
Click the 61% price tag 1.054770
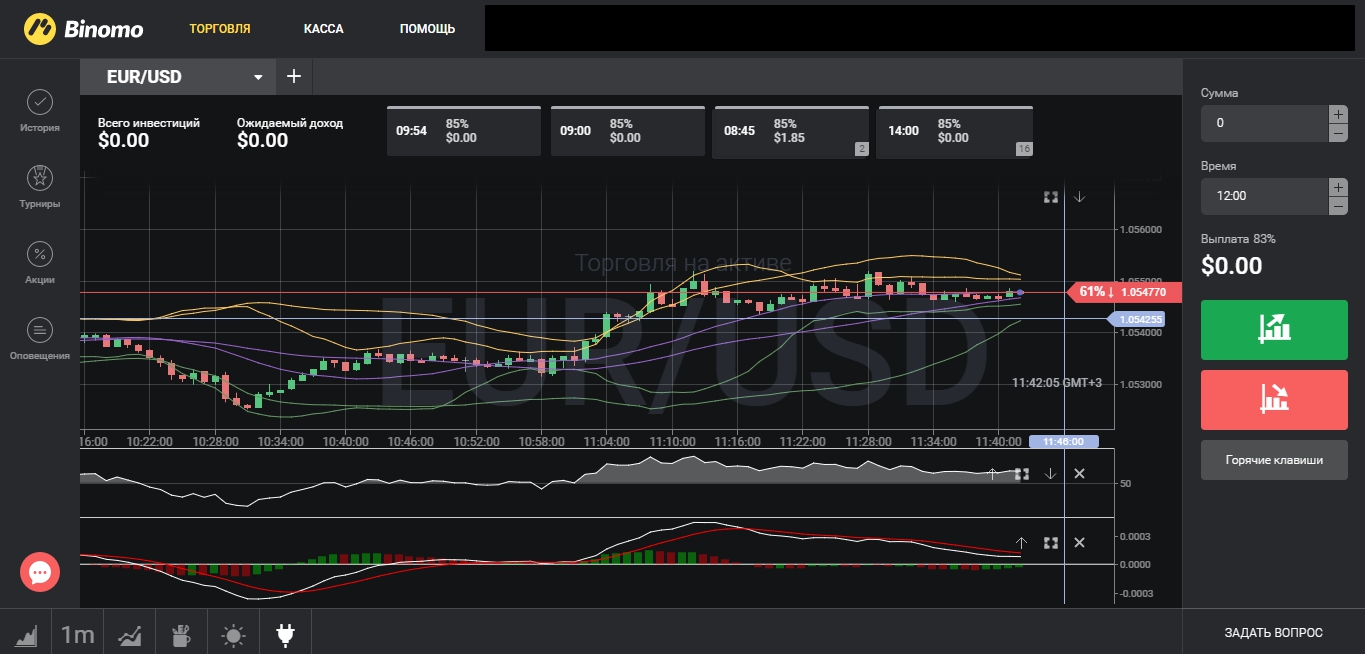point(1125,292)
